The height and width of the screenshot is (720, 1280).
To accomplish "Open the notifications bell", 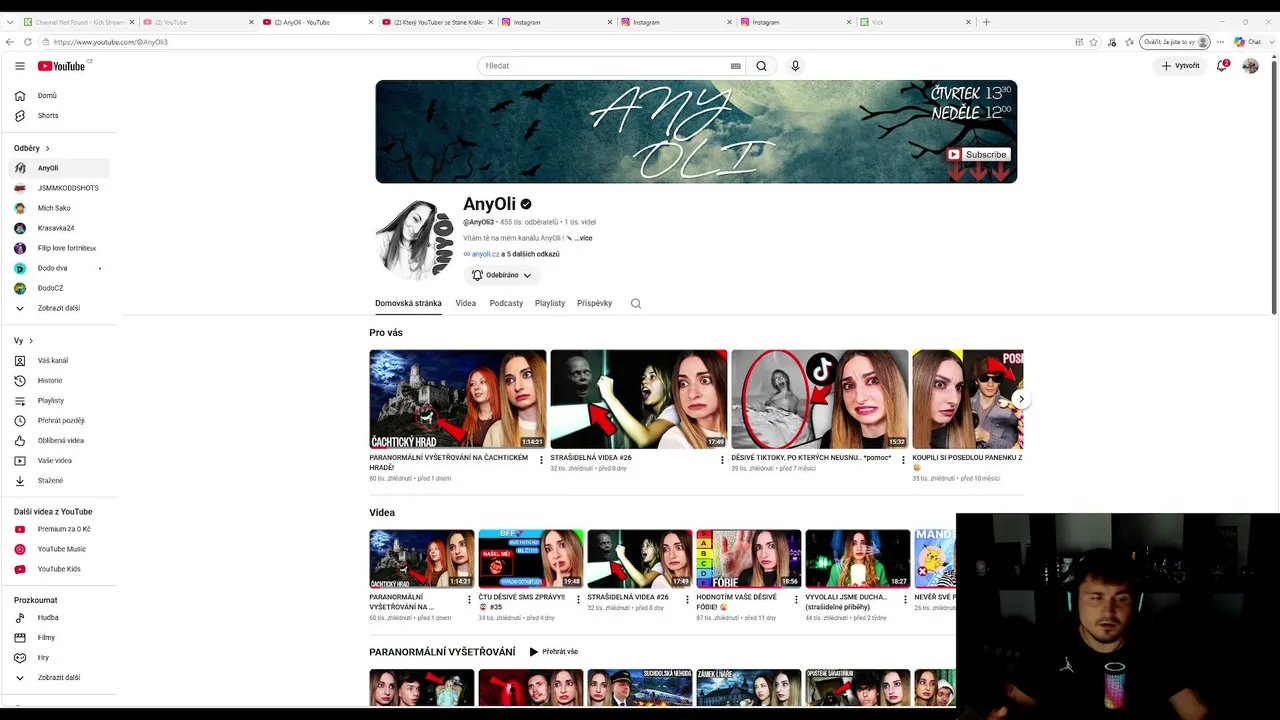I will click(1222, 66).
